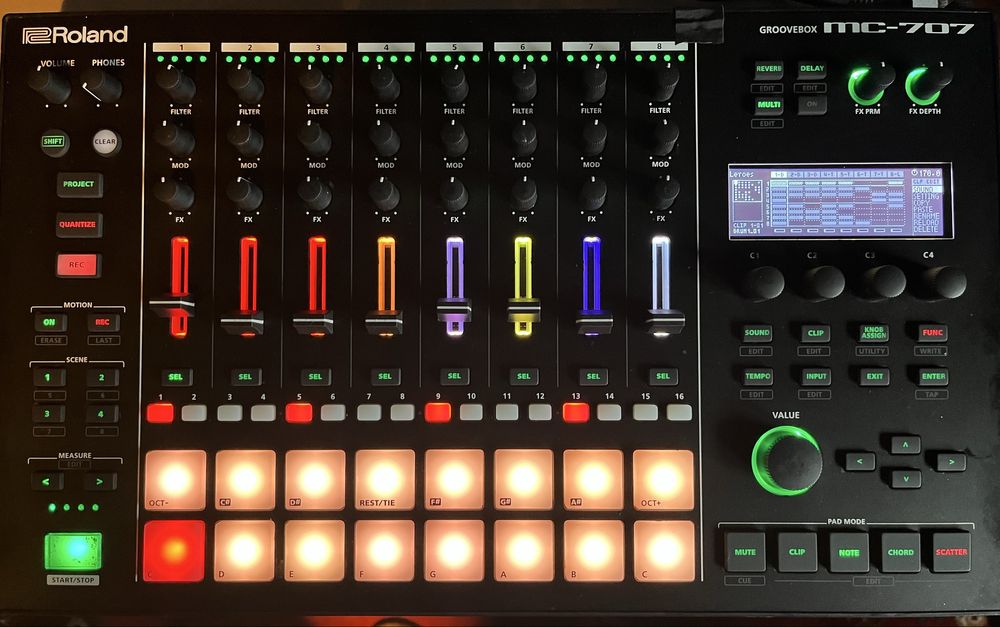
Task: Select Scene 3 button
Action: (48, 414)
